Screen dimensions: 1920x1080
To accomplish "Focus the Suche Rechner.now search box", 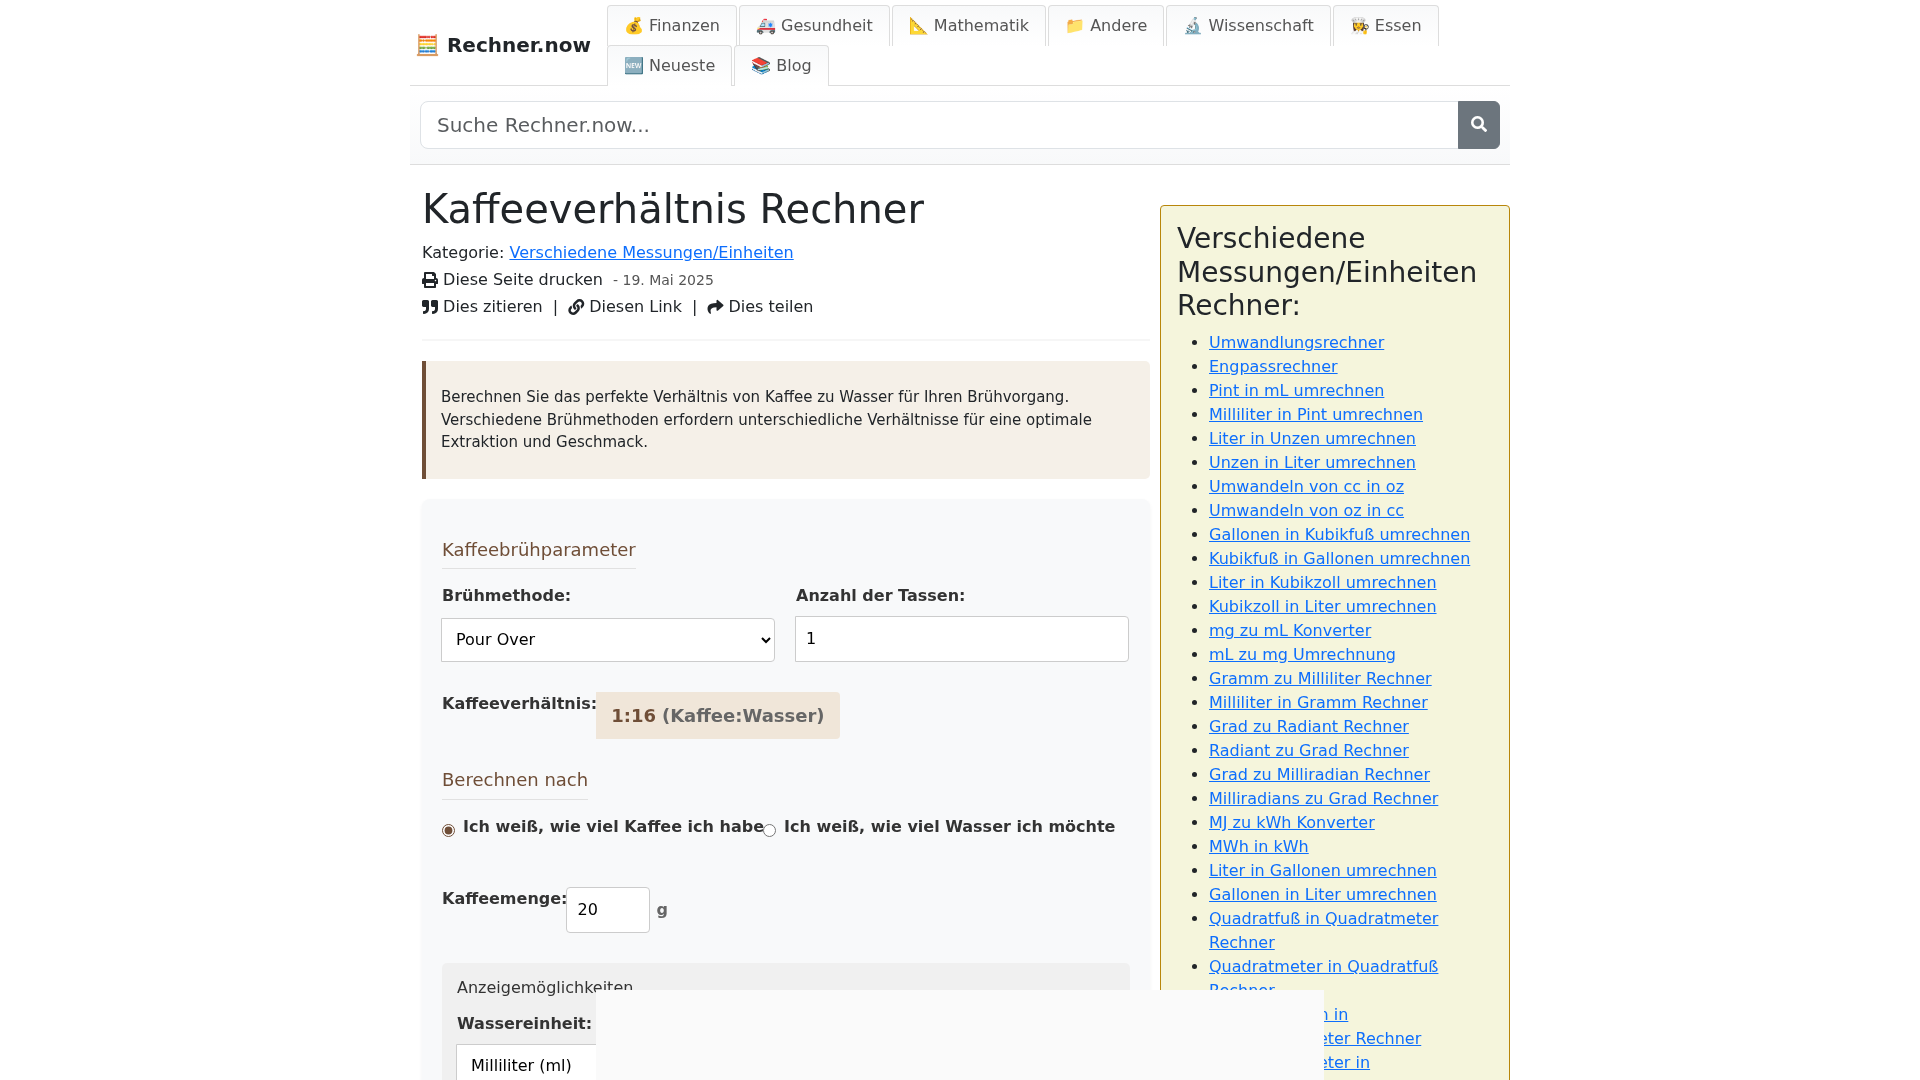I will click(x=938, y=125).
